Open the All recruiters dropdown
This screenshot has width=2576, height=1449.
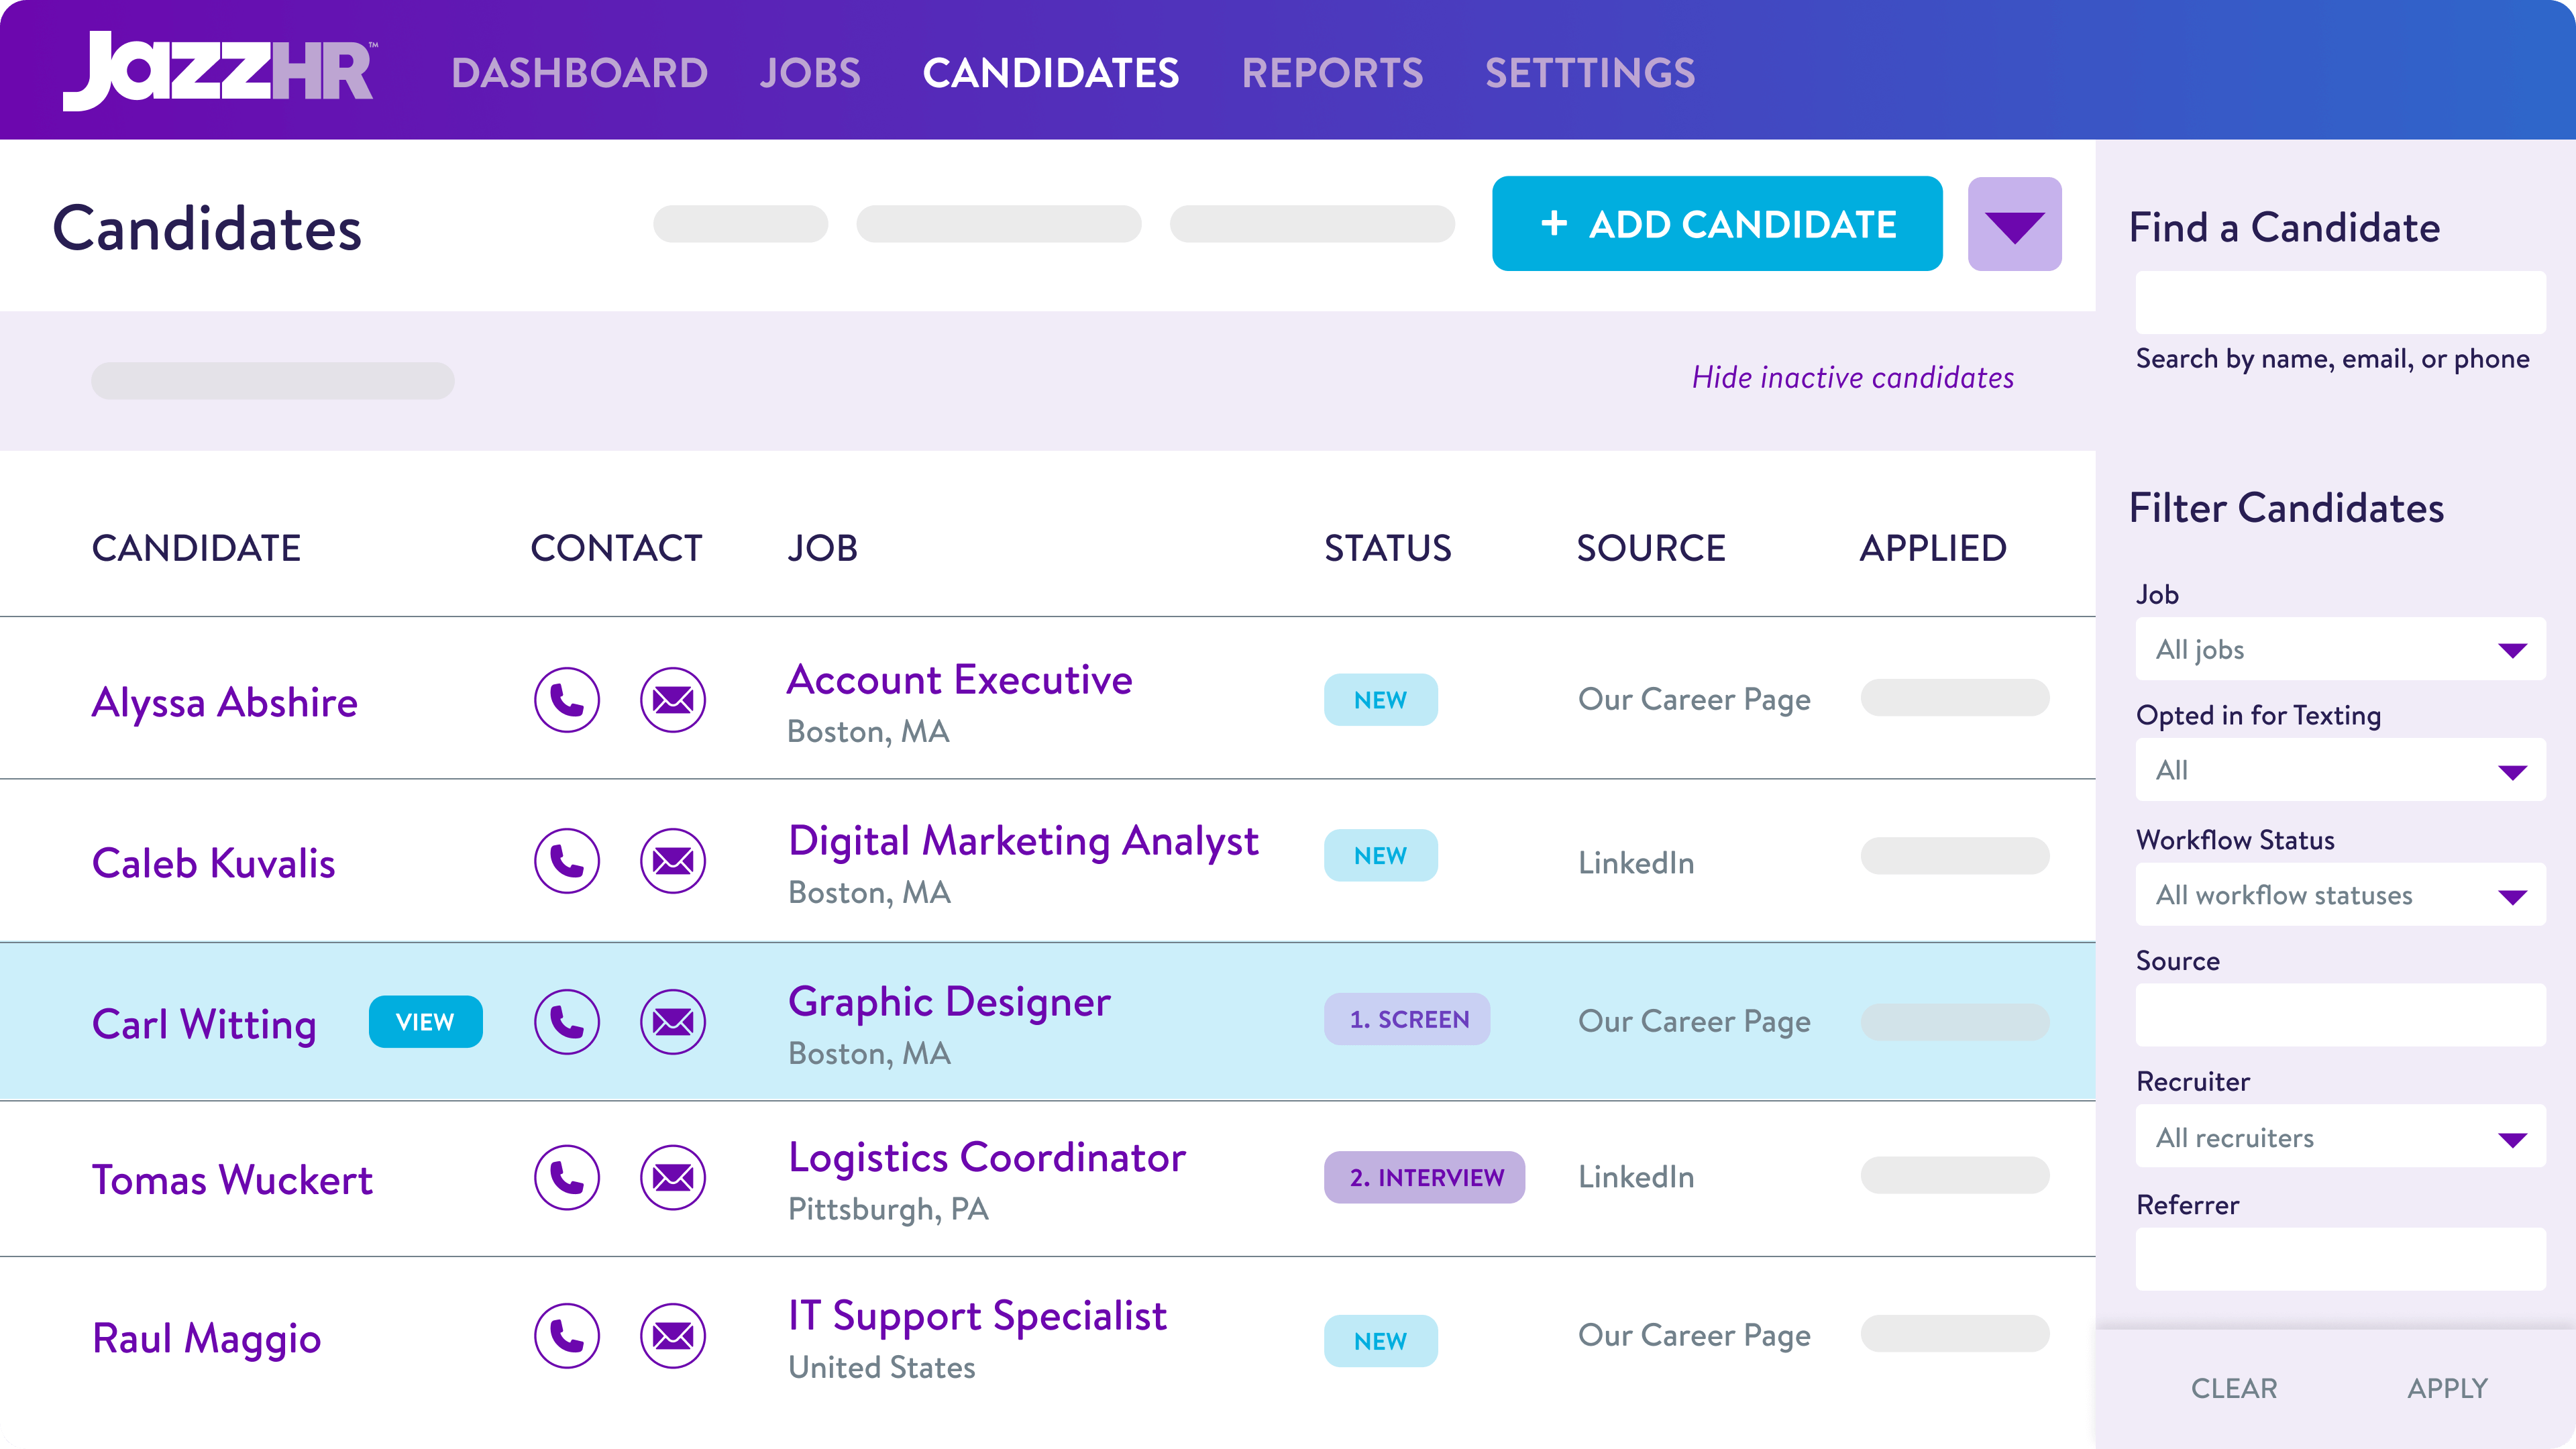pyautogui.click(x=2340, y=1137)
